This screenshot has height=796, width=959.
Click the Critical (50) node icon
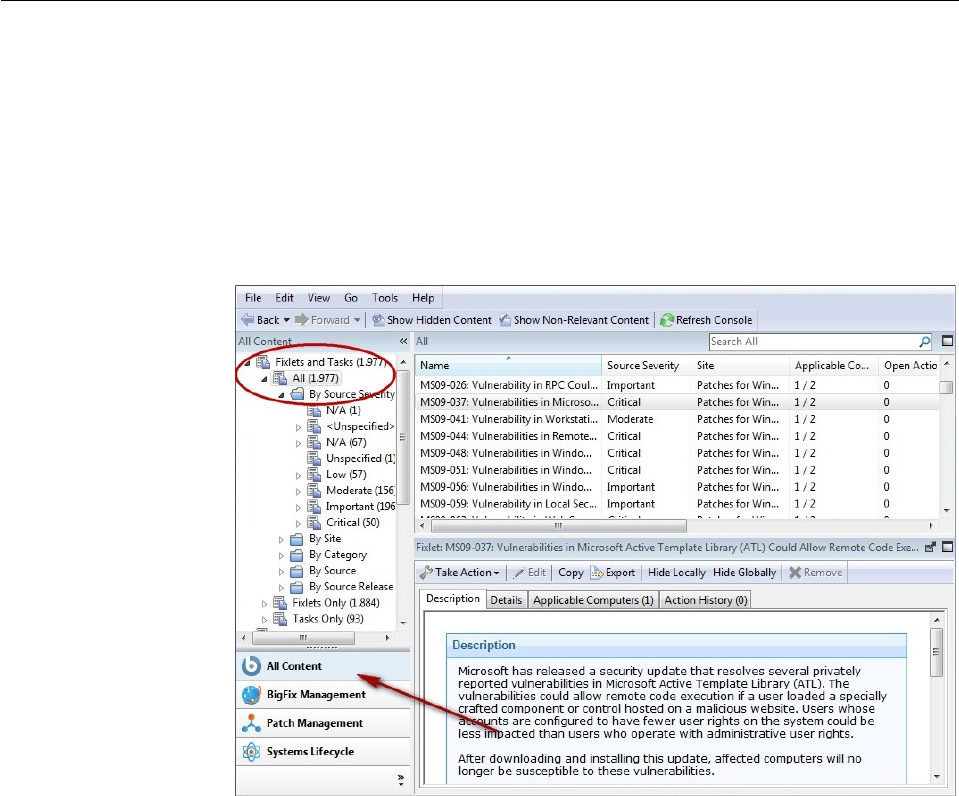point(314,523)
